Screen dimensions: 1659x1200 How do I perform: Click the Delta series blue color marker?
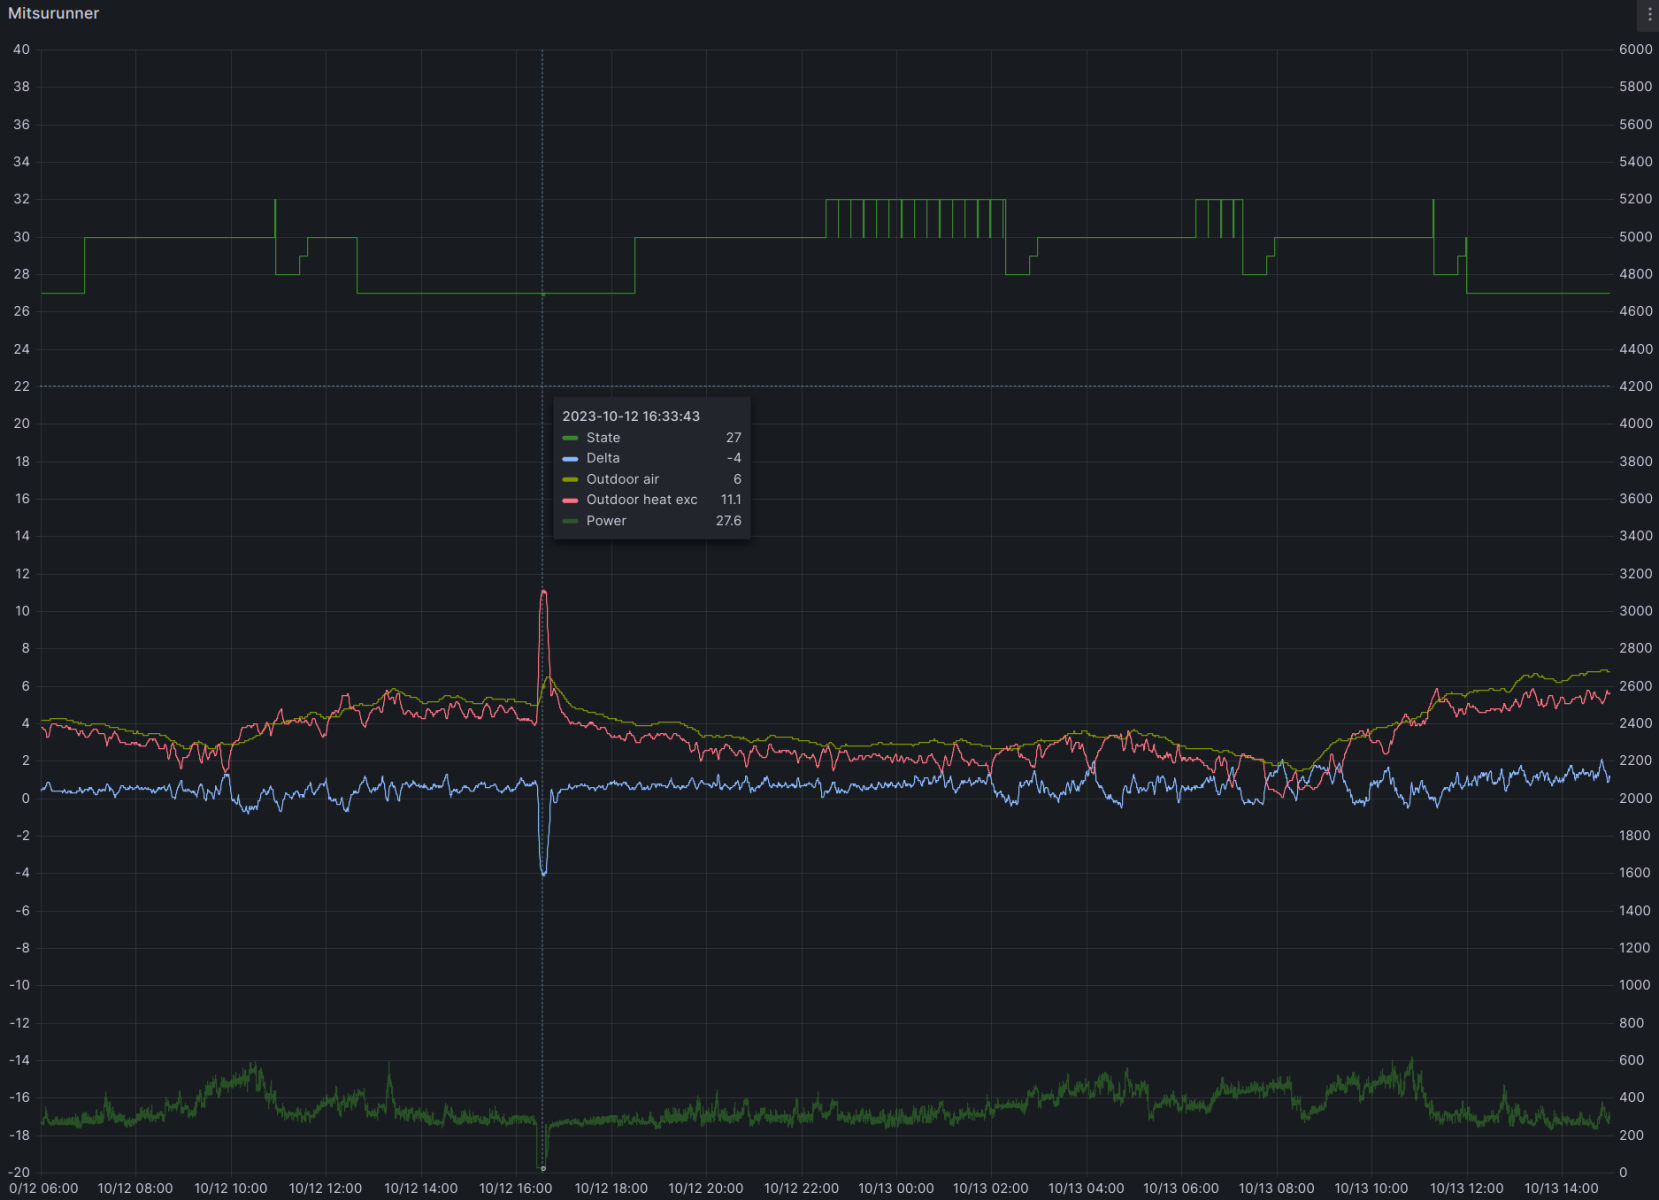570,459
